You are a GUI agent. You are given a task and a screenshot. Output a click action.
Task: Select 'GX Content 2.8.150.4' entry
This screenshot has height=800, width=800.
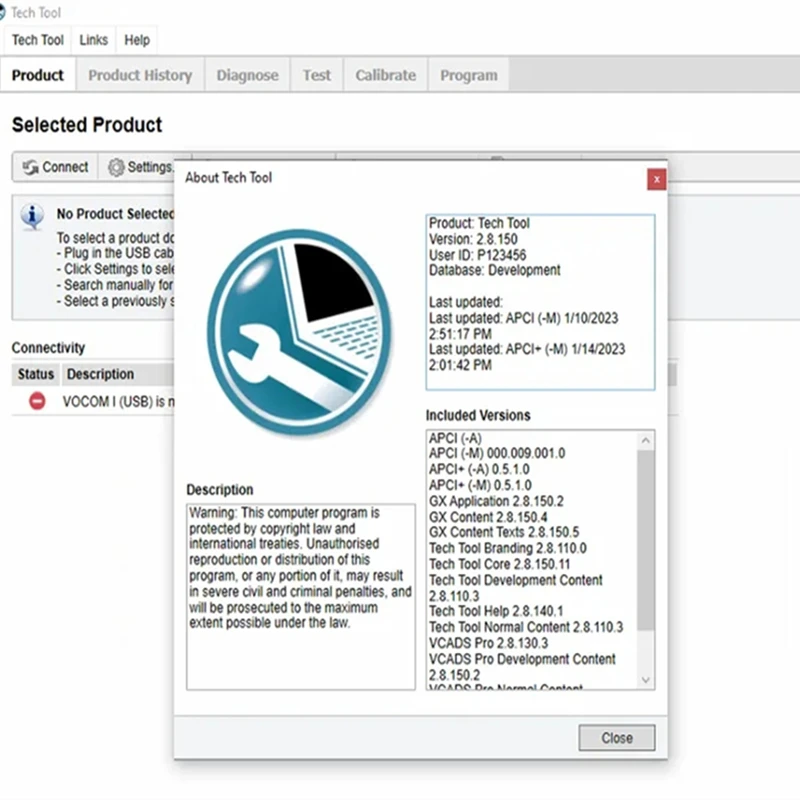pos(488,517)
